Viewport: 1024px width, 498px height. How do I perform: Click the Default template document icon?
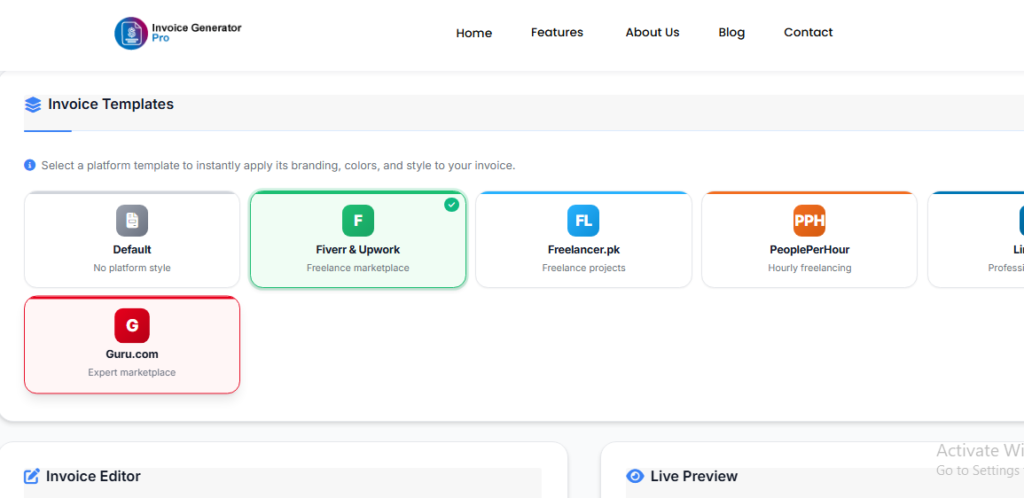(x=132, y=221)
